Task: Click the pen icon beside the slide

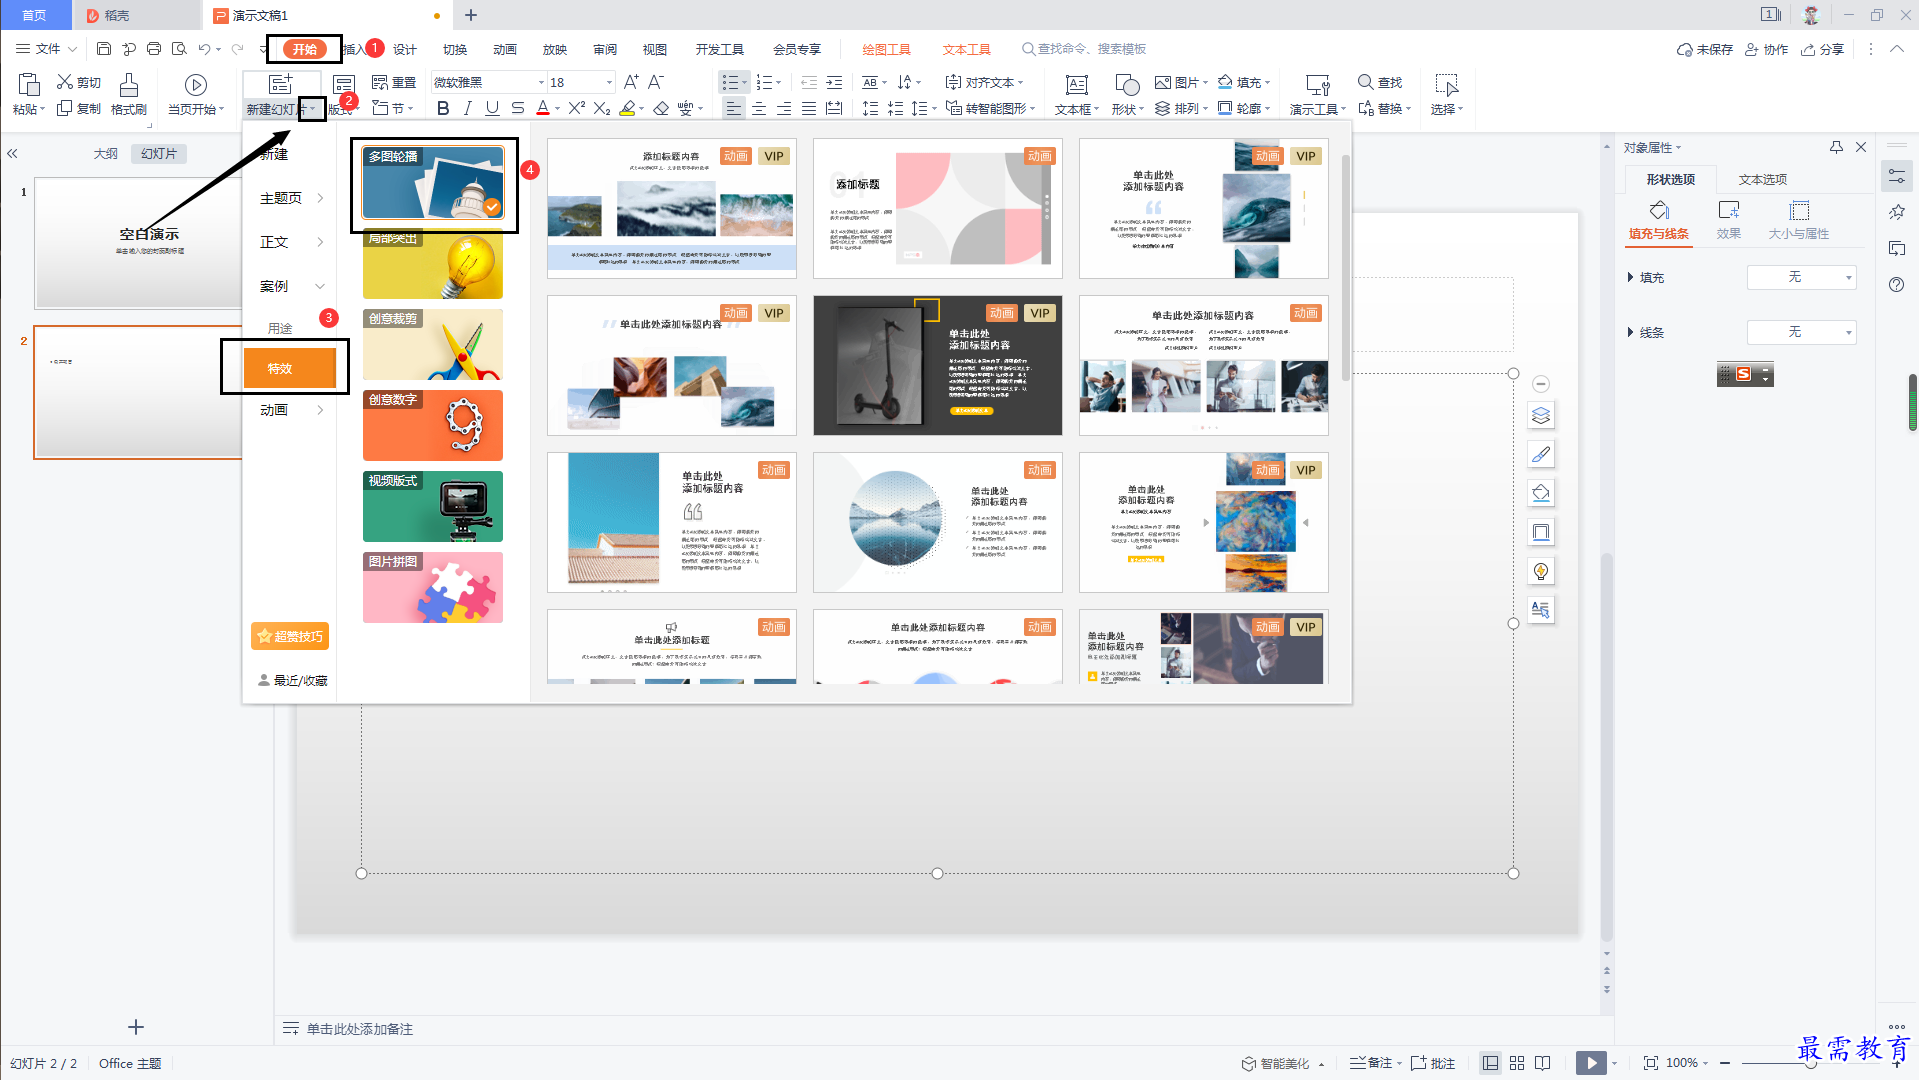Action: pyautogui.click(x=1541, y=455)
